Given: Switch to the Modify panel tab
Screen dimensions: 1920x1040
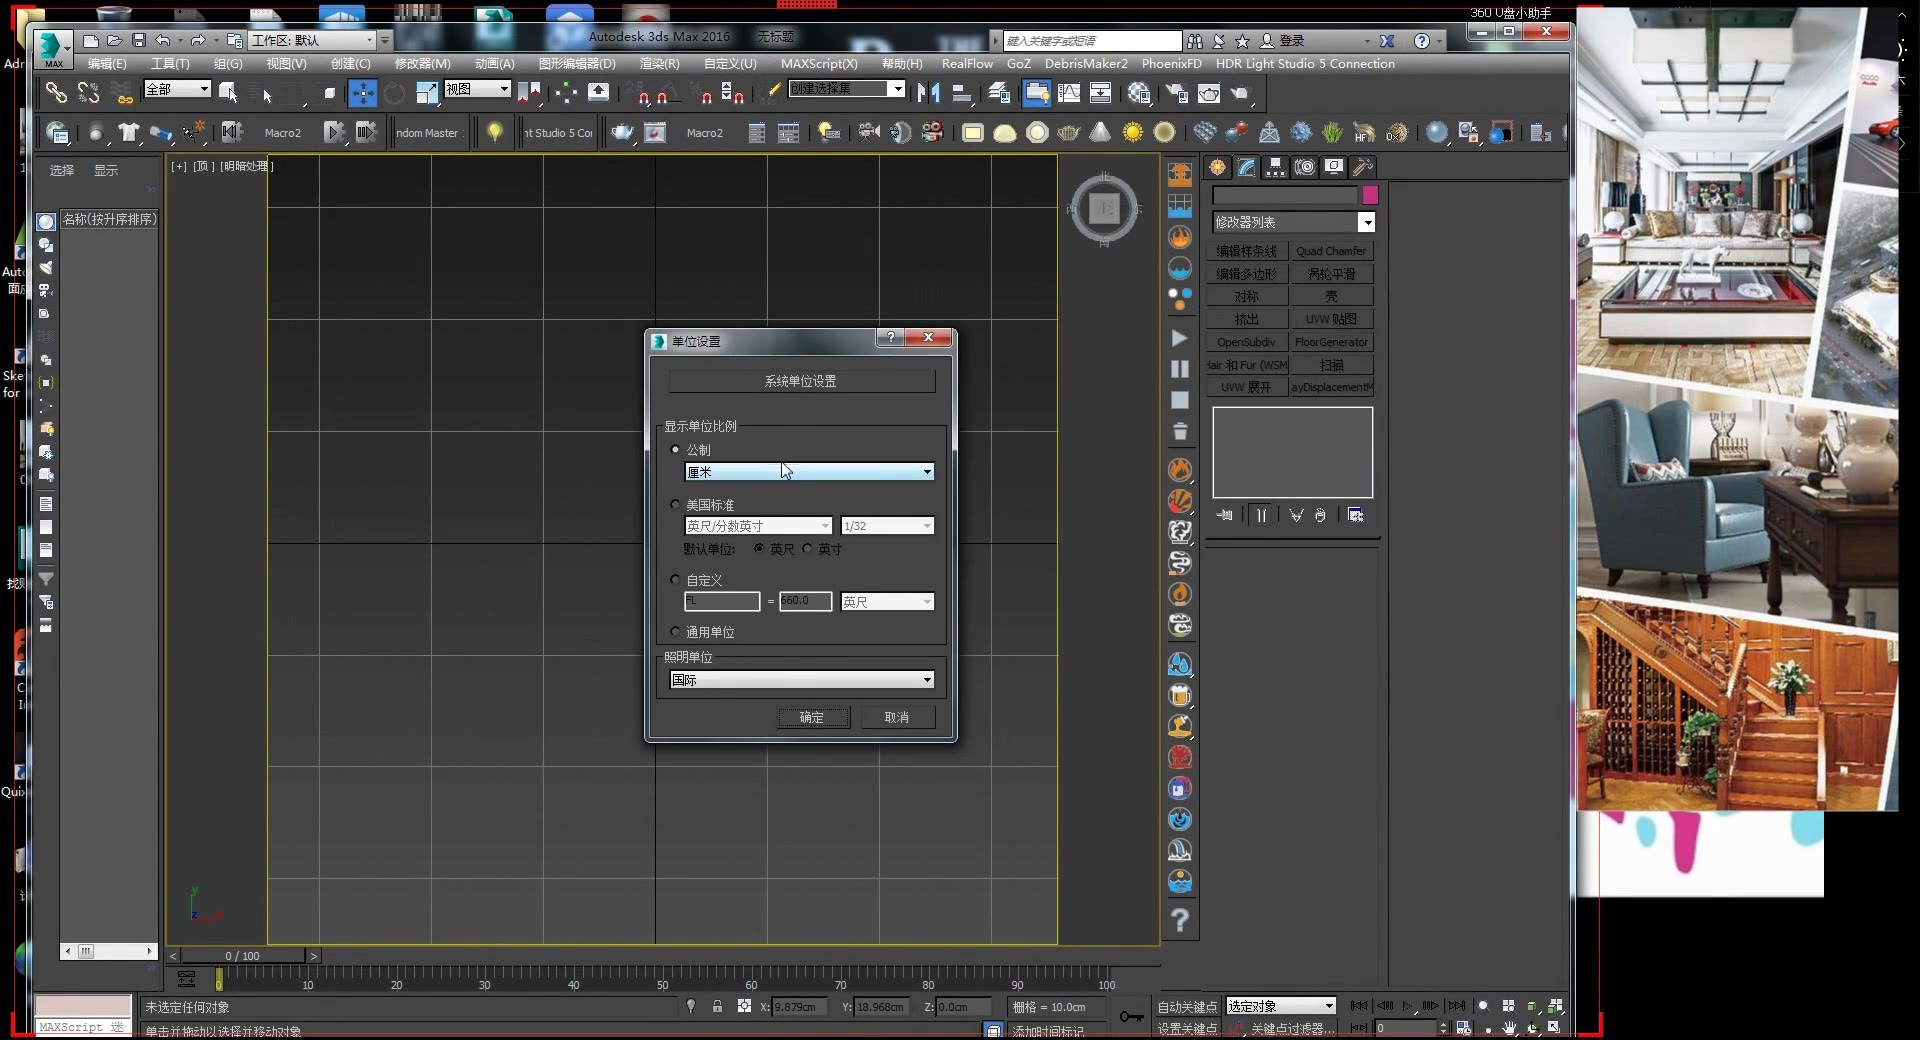Looking at the screenshot, I should [1245, 167].
